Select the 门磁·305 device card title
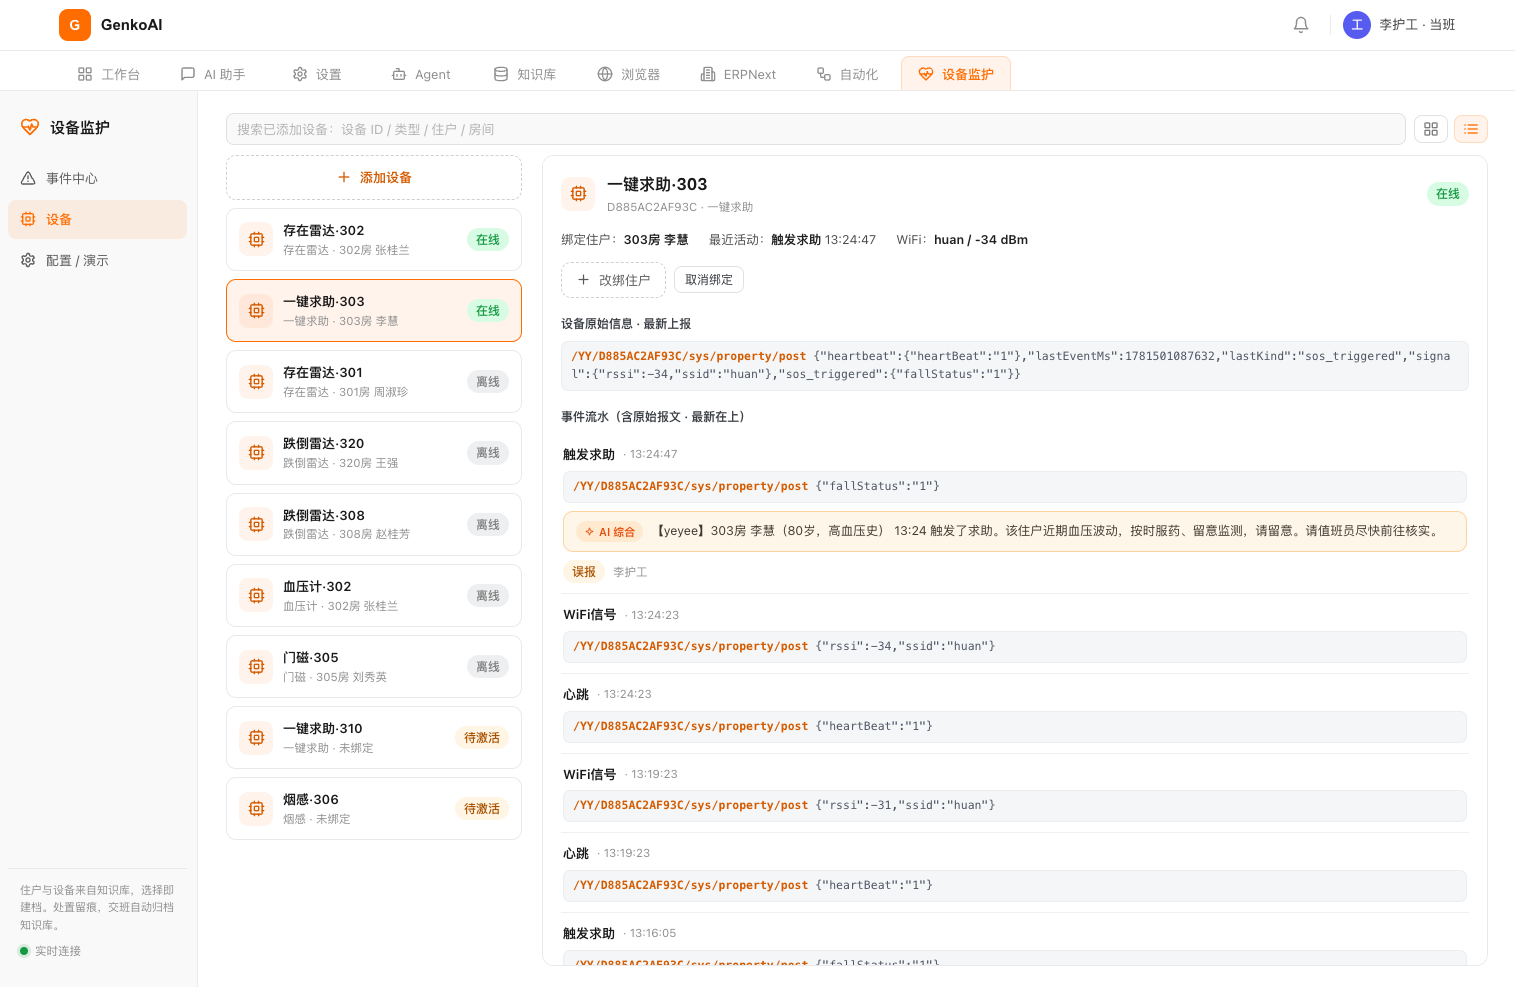This screenshot has height=987, width=1515. (x=311, y=657)
